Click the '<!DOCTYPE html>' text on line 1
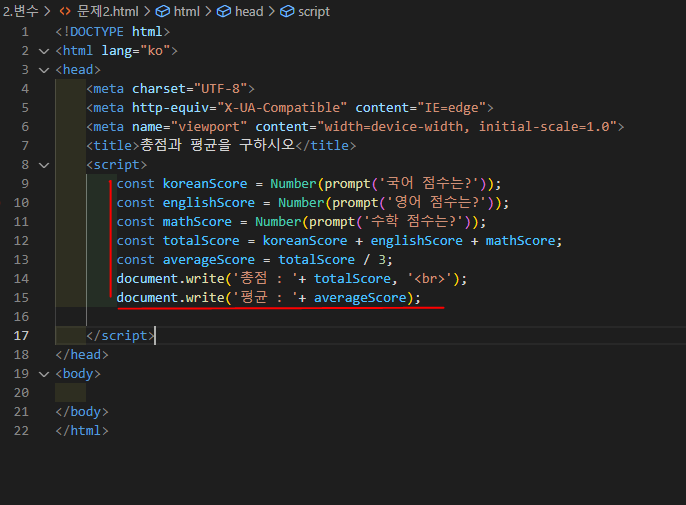This screenshot has height=505, width=686. [x=113, y=32]
